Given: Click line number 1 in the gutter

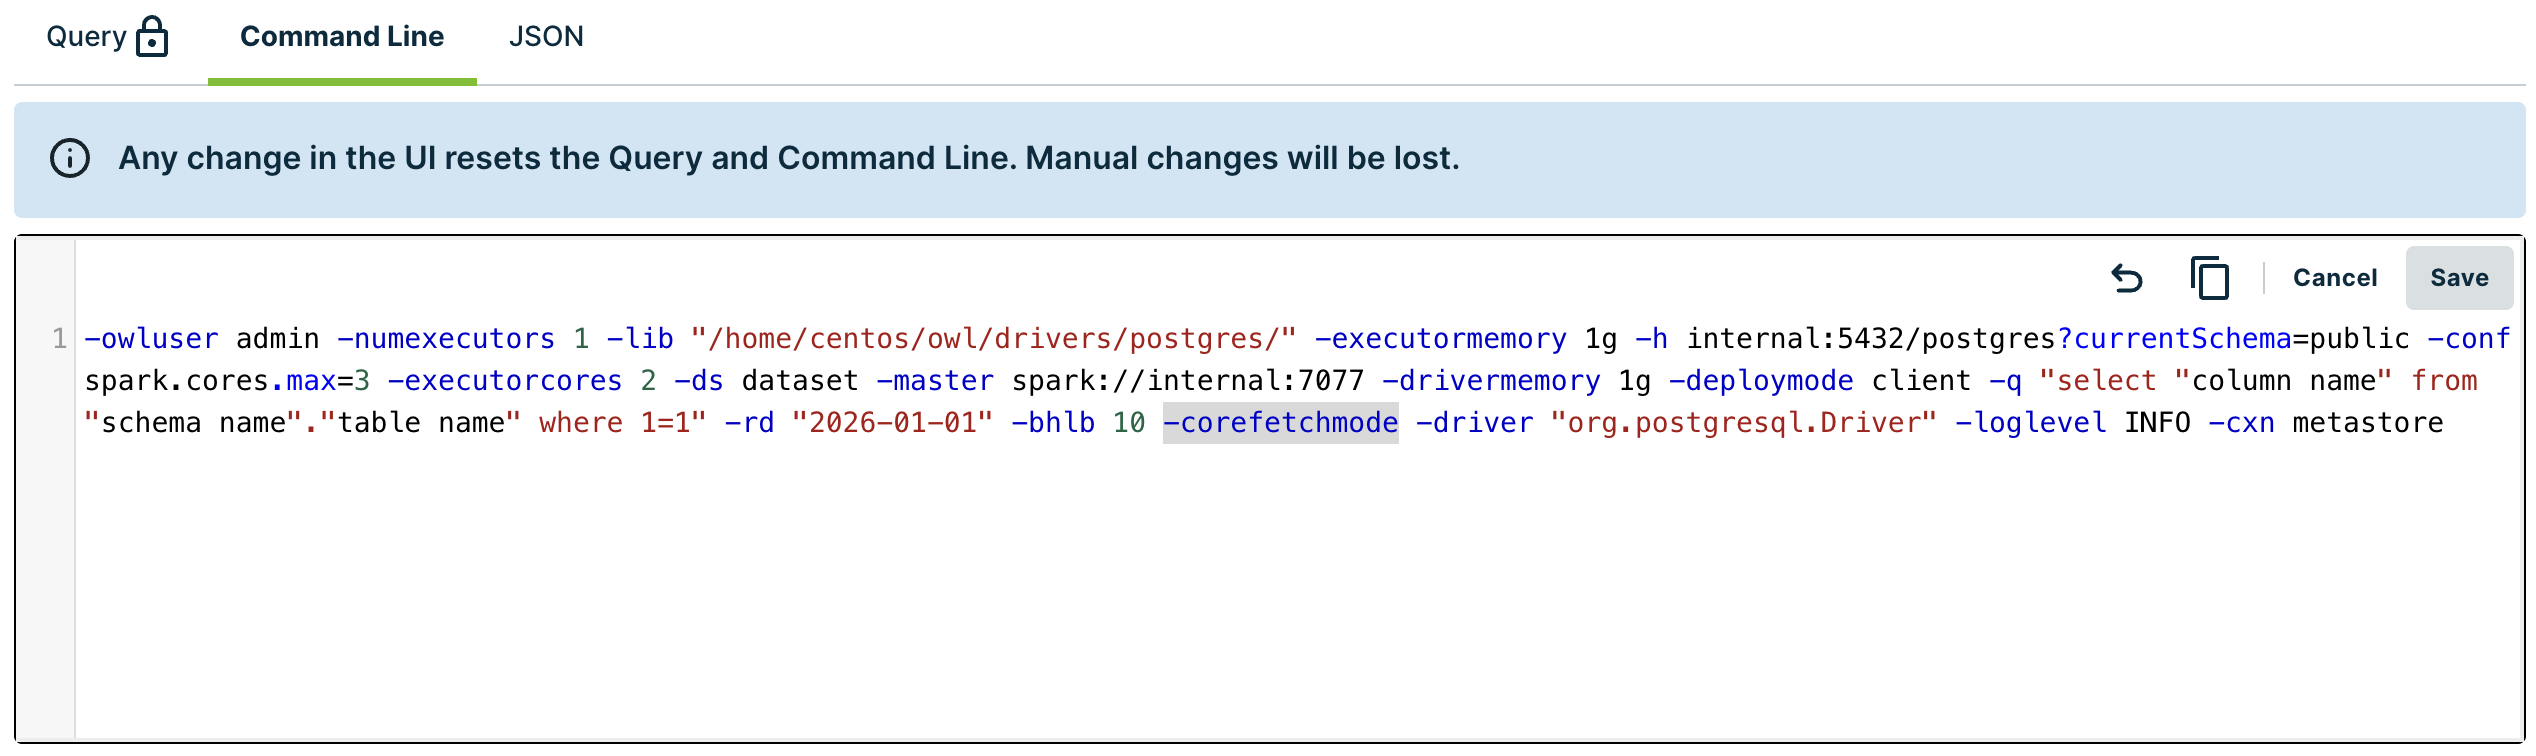Looking at the screenshot, I should coord(60,339).
